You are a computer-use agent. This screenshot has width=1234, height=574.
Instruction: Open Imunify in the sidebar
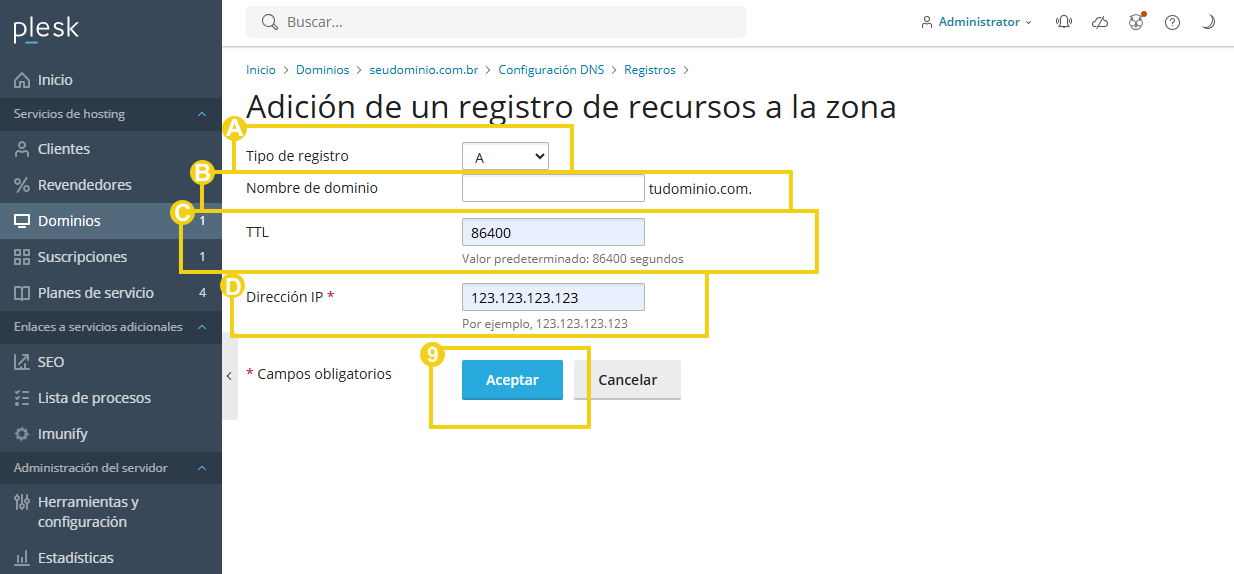click(111, 434)
